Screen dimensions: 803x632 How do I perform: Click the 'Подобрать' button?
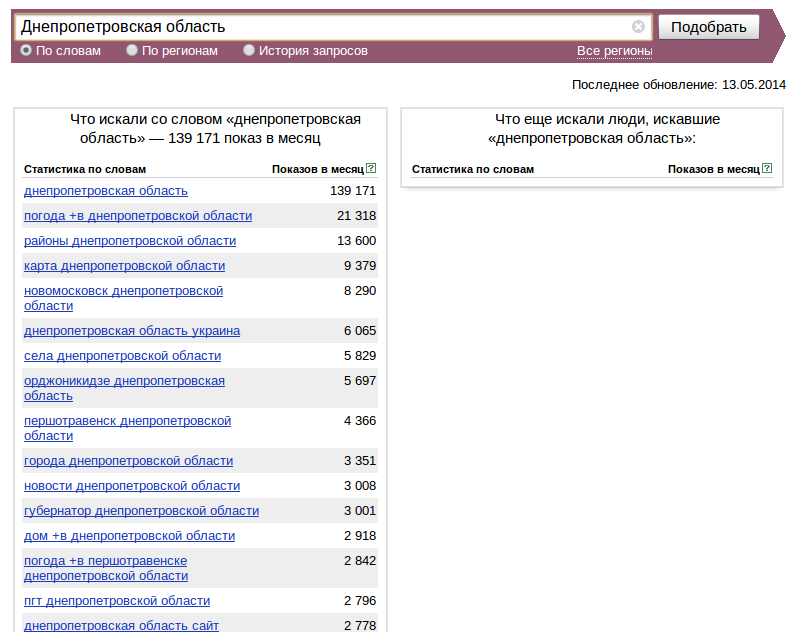click(x=709, y=27)
